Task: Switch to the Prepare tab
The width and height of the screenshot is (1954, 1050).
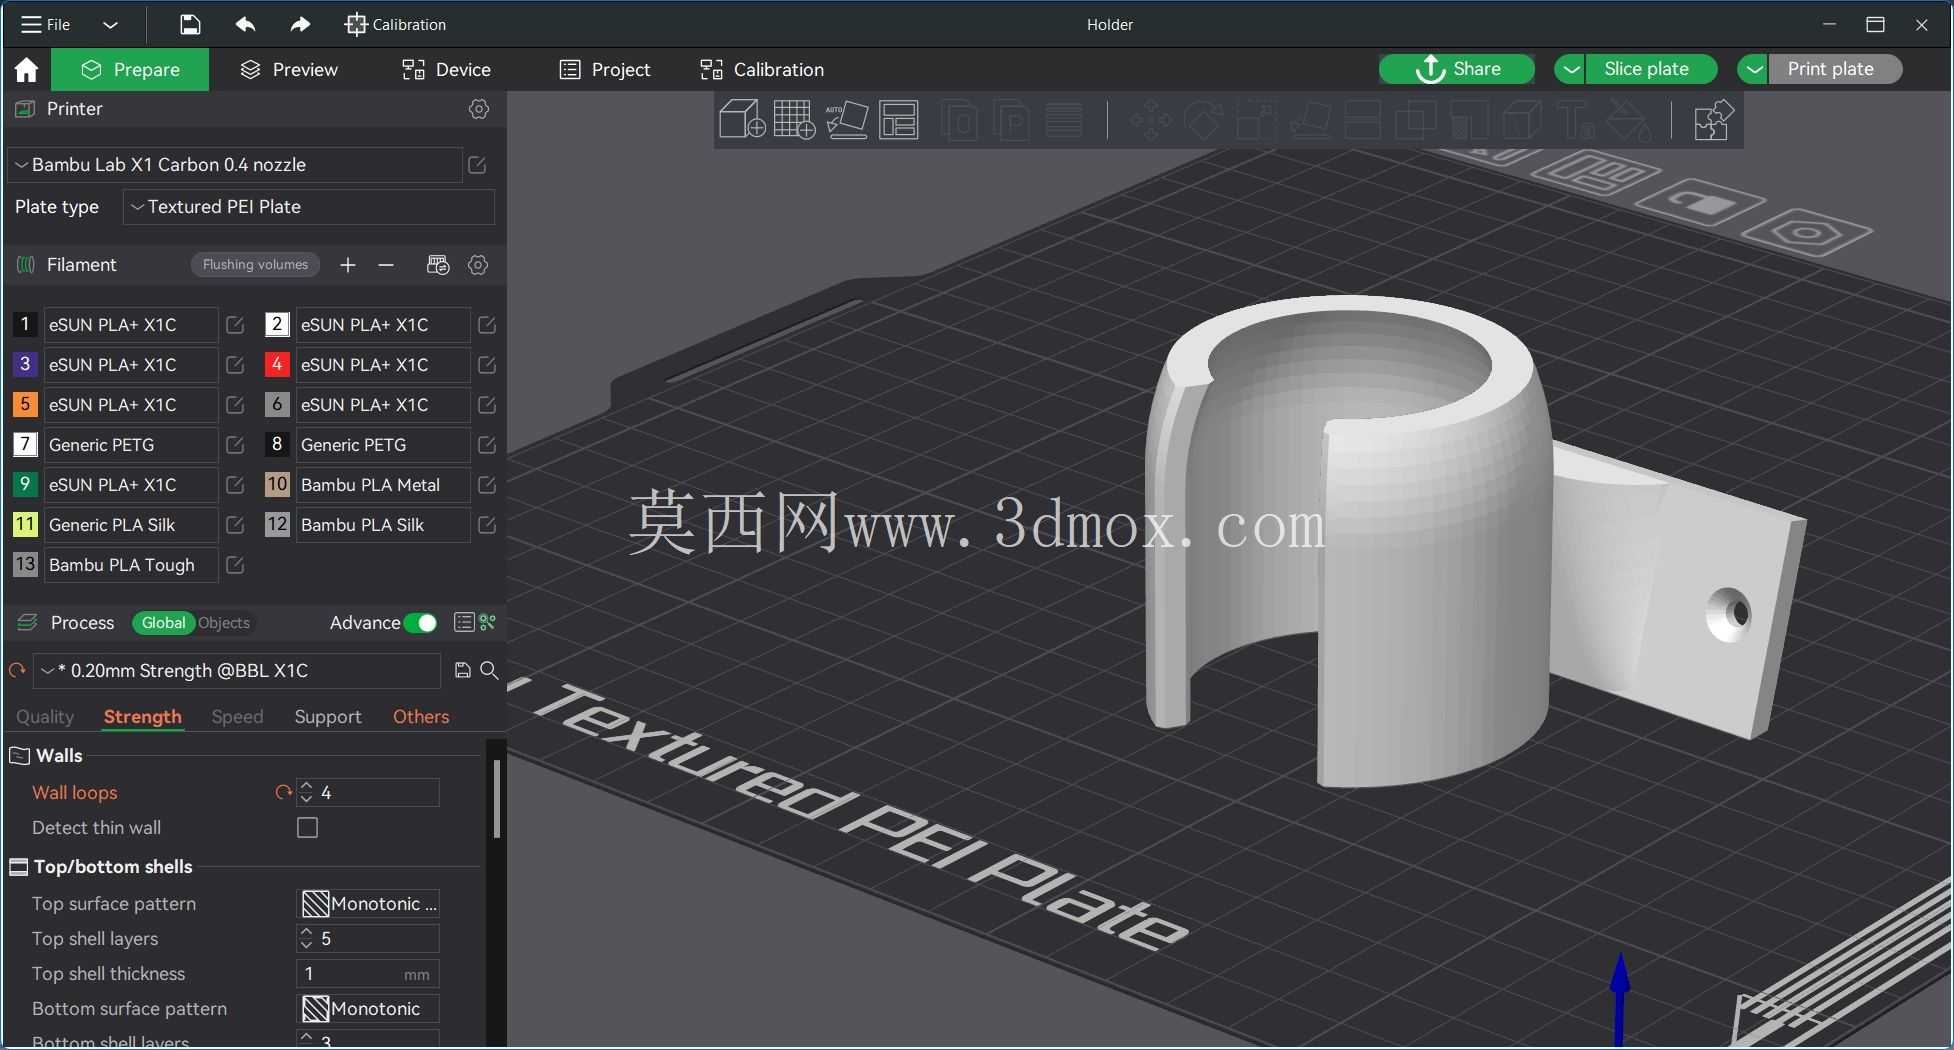Action: click(x=130, y=69)
